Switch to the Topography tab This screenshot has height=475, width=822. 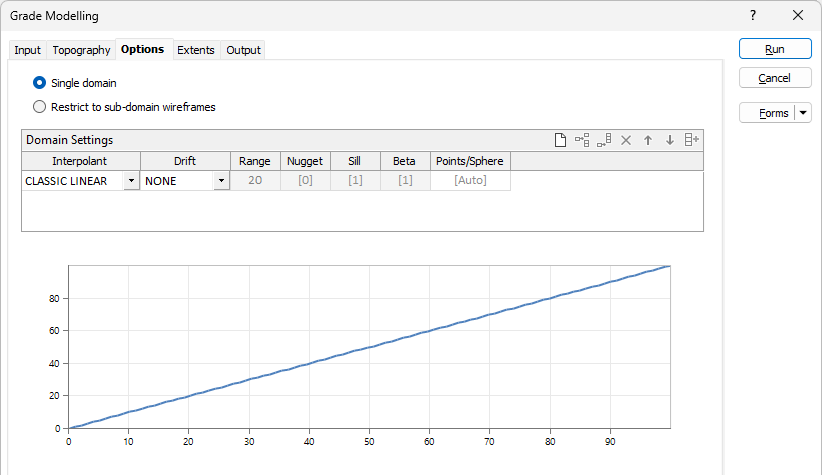[81, 50]
